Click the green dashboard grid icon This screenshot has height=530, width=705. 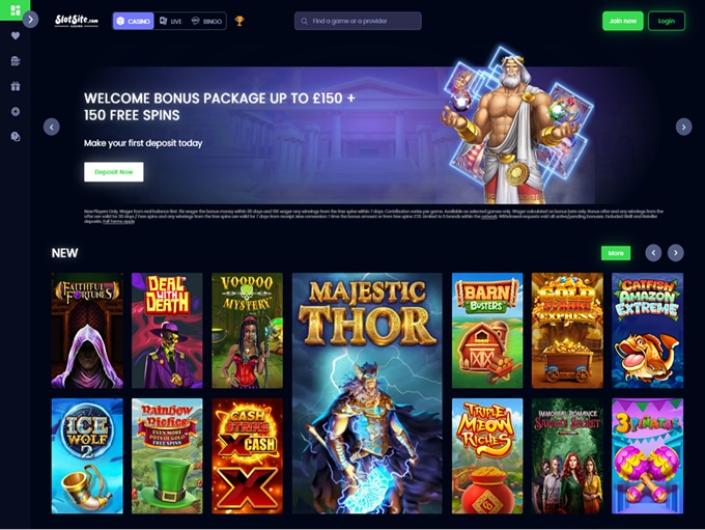[15, 10]
